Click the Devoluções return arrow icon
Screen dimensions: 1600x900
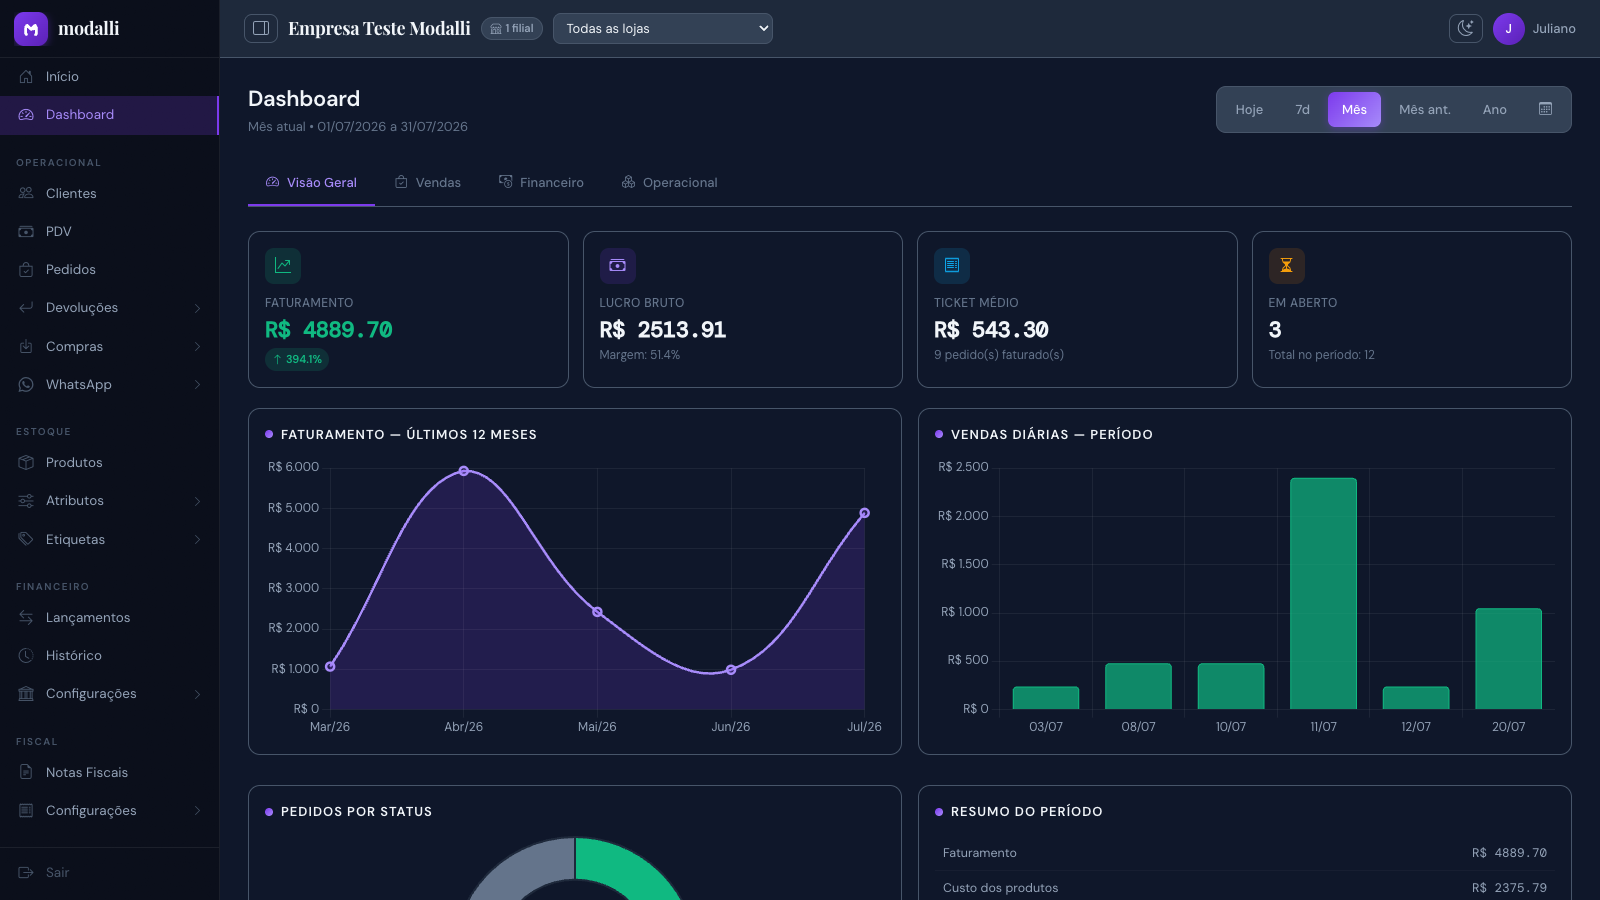tap(26, 307)
